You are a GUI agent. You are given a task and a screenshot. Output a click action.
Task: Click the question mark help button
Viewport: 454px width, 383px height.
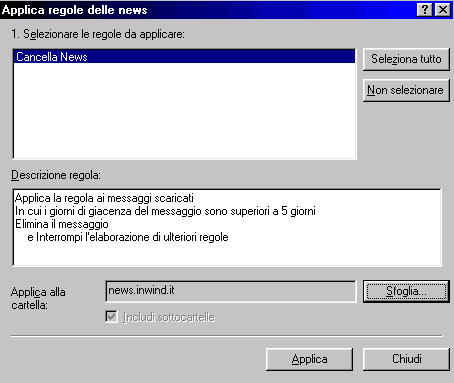[x=425, y=10]
